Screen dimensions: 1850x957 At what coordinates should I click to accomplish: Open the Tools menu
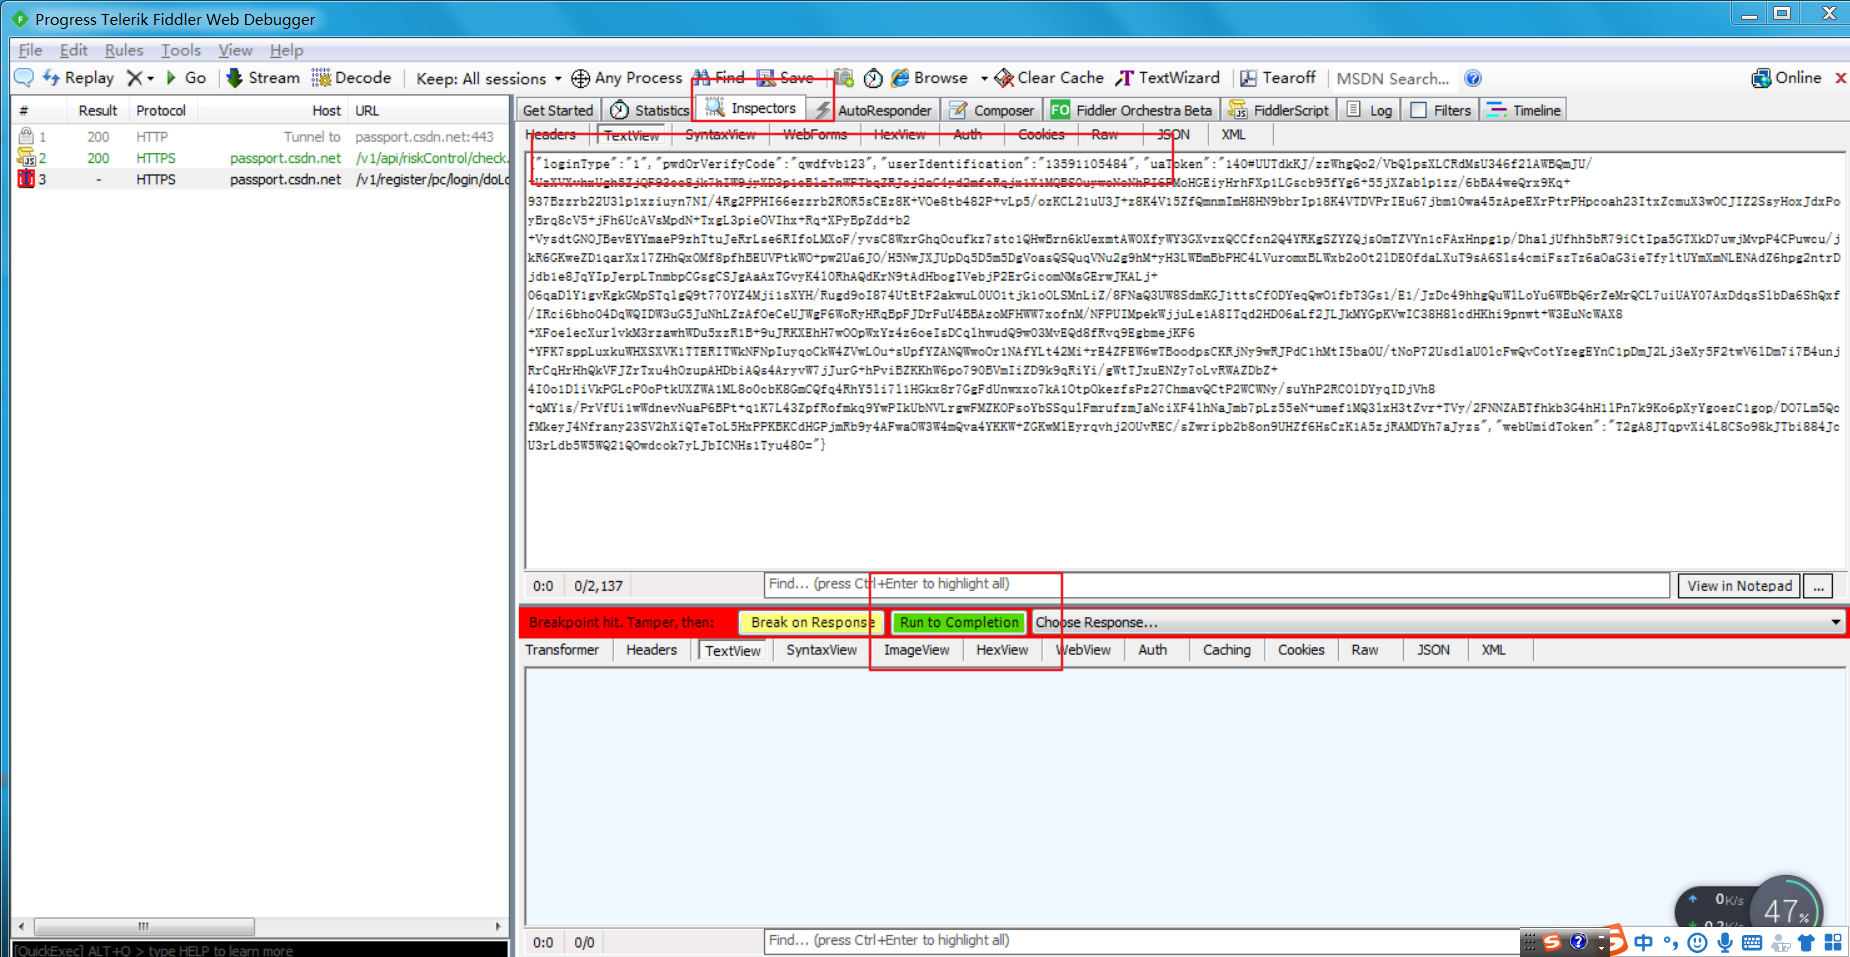coord(181,50)
